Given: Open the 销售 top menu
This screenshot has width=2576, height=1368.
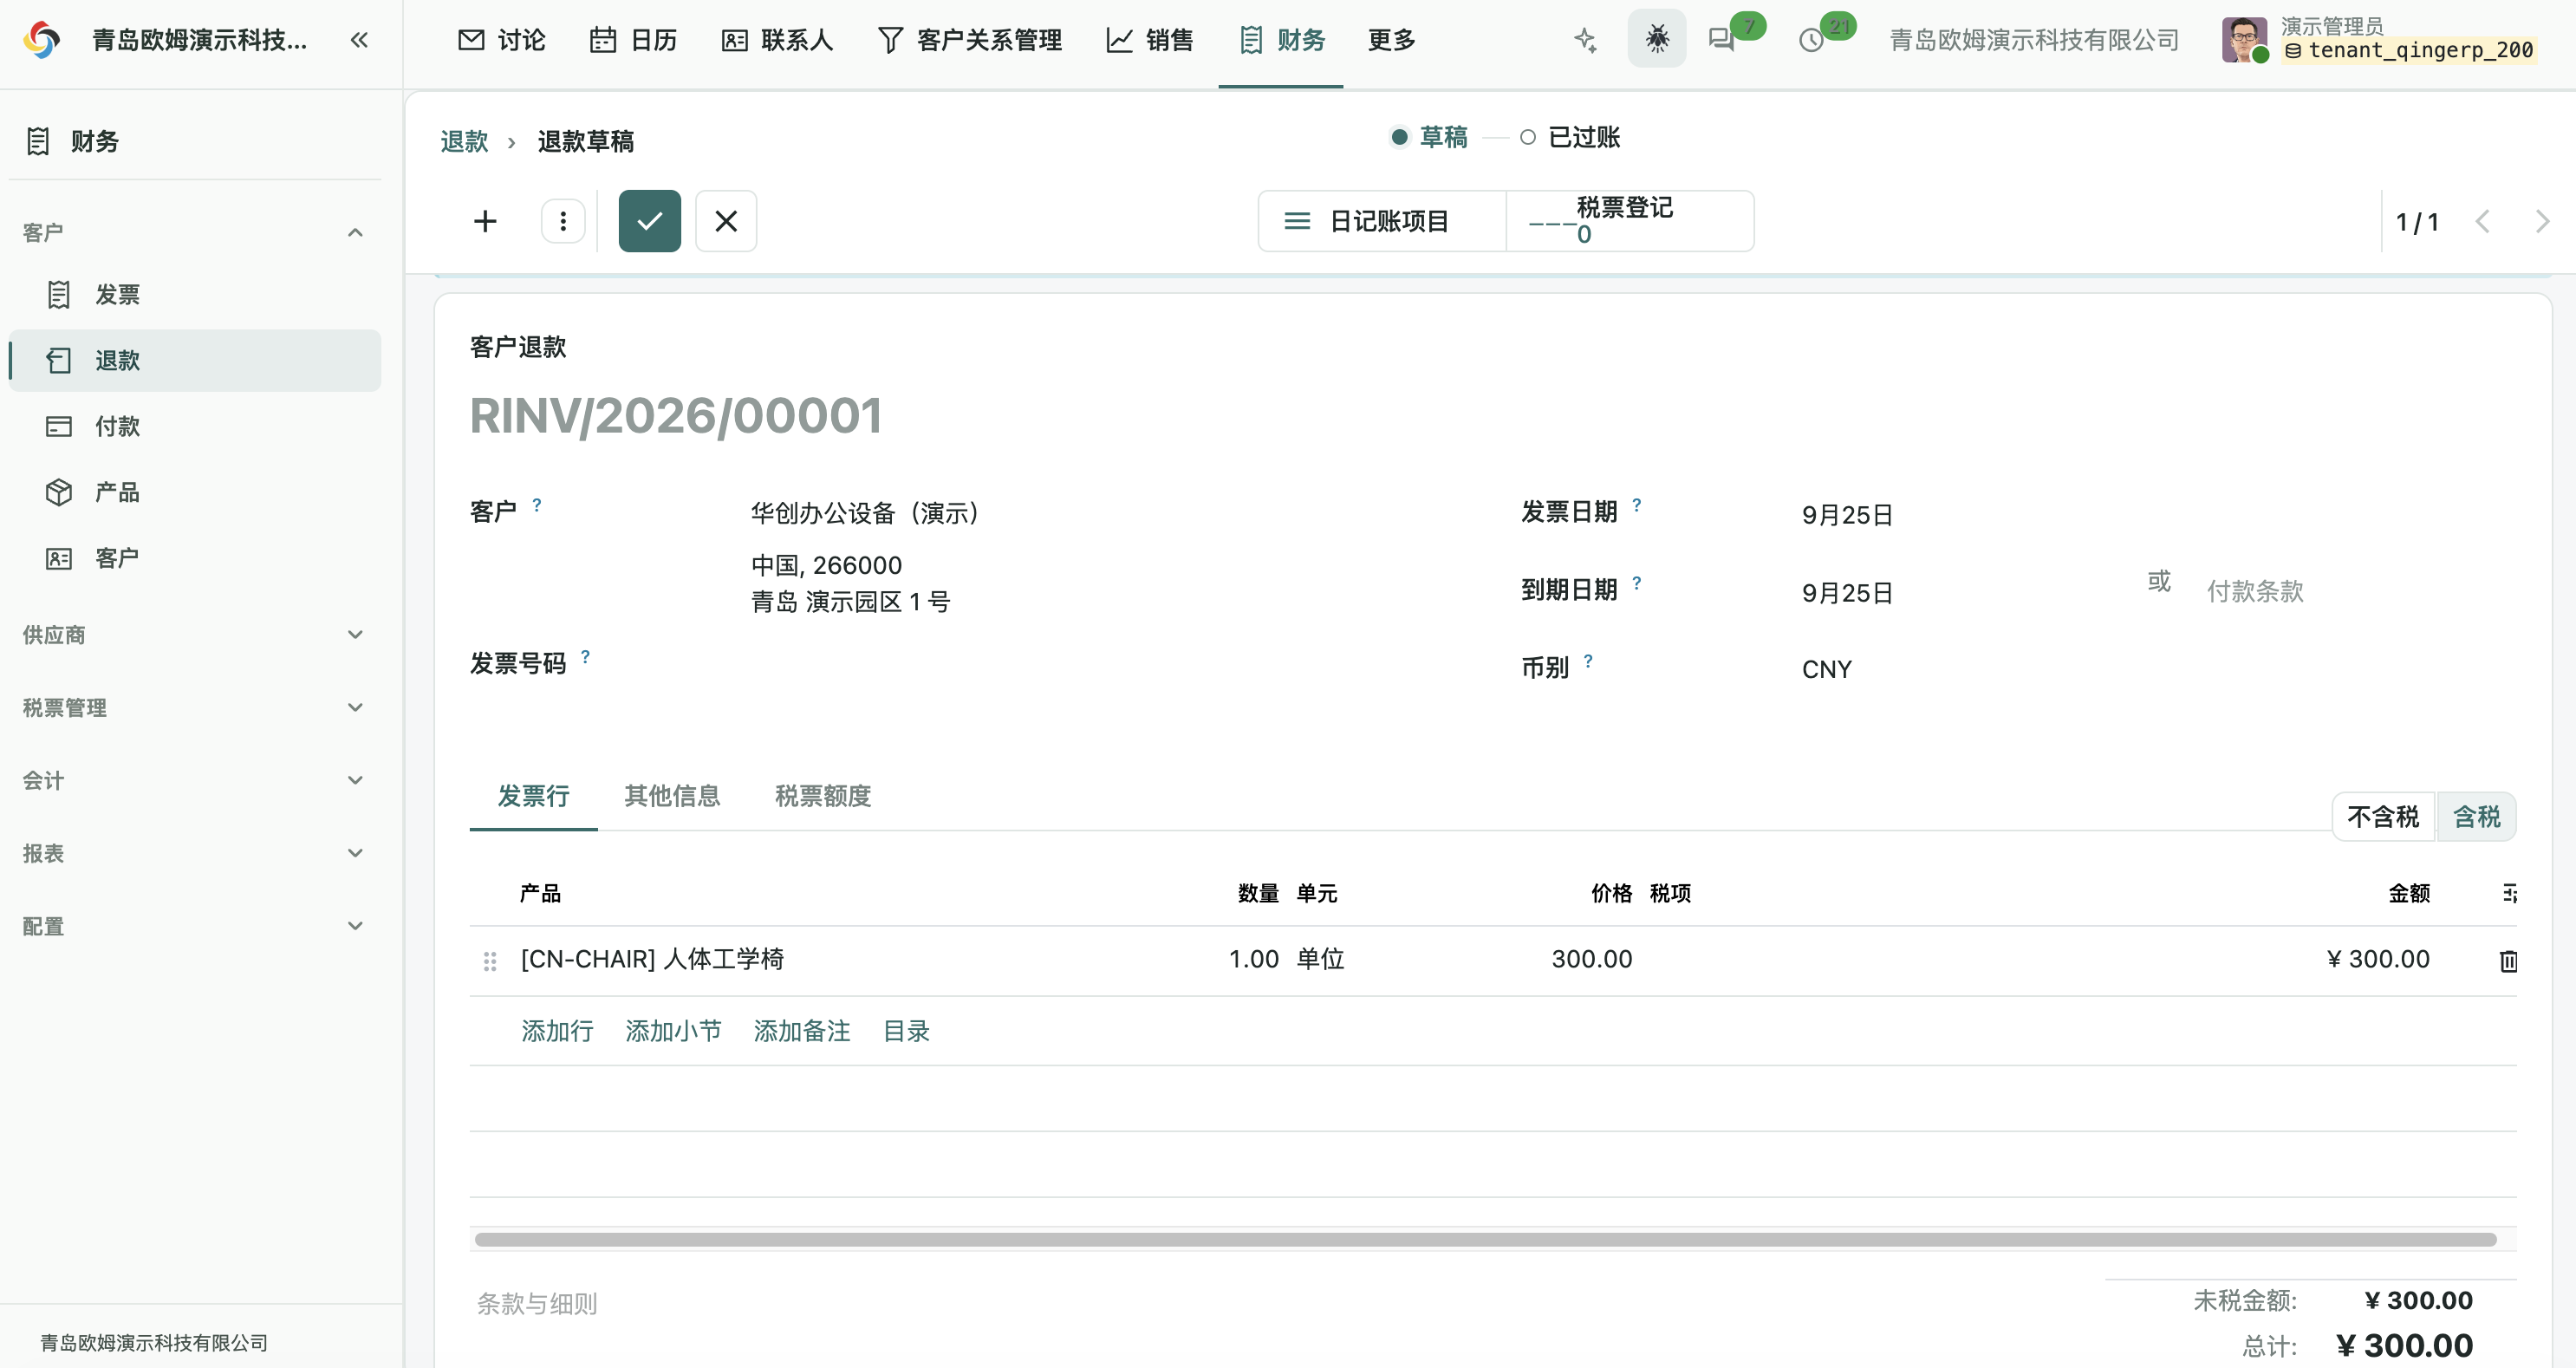Looking at the screenshot, I should [x=1150, y=40].
